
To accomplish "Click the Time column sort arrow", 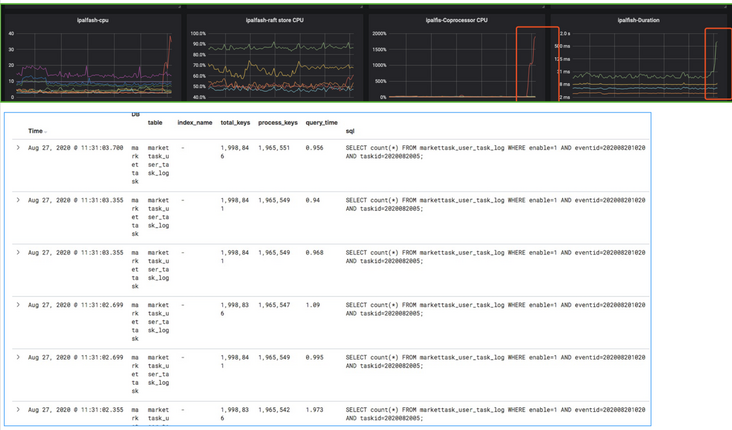I will point(45,132).
